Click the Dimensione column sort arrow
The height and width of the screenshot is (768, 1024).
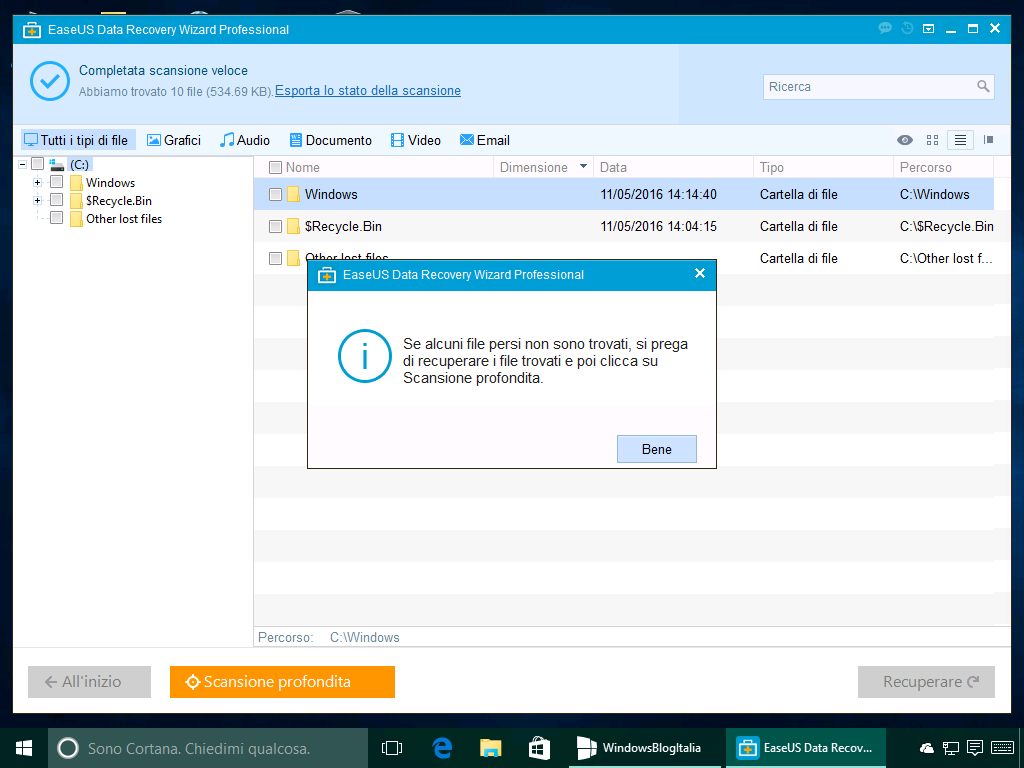583,167
